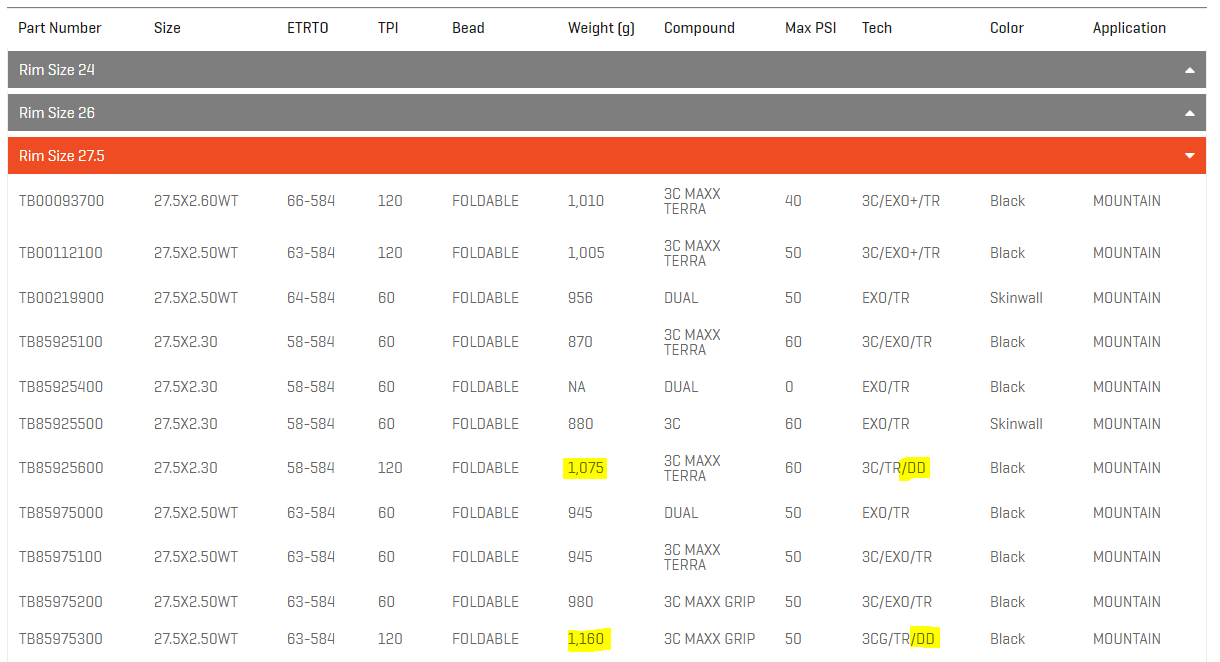The width and height of the screenshot is (1220, 662).
Task: Select part number TB85925600
Action: coord(61,468)
